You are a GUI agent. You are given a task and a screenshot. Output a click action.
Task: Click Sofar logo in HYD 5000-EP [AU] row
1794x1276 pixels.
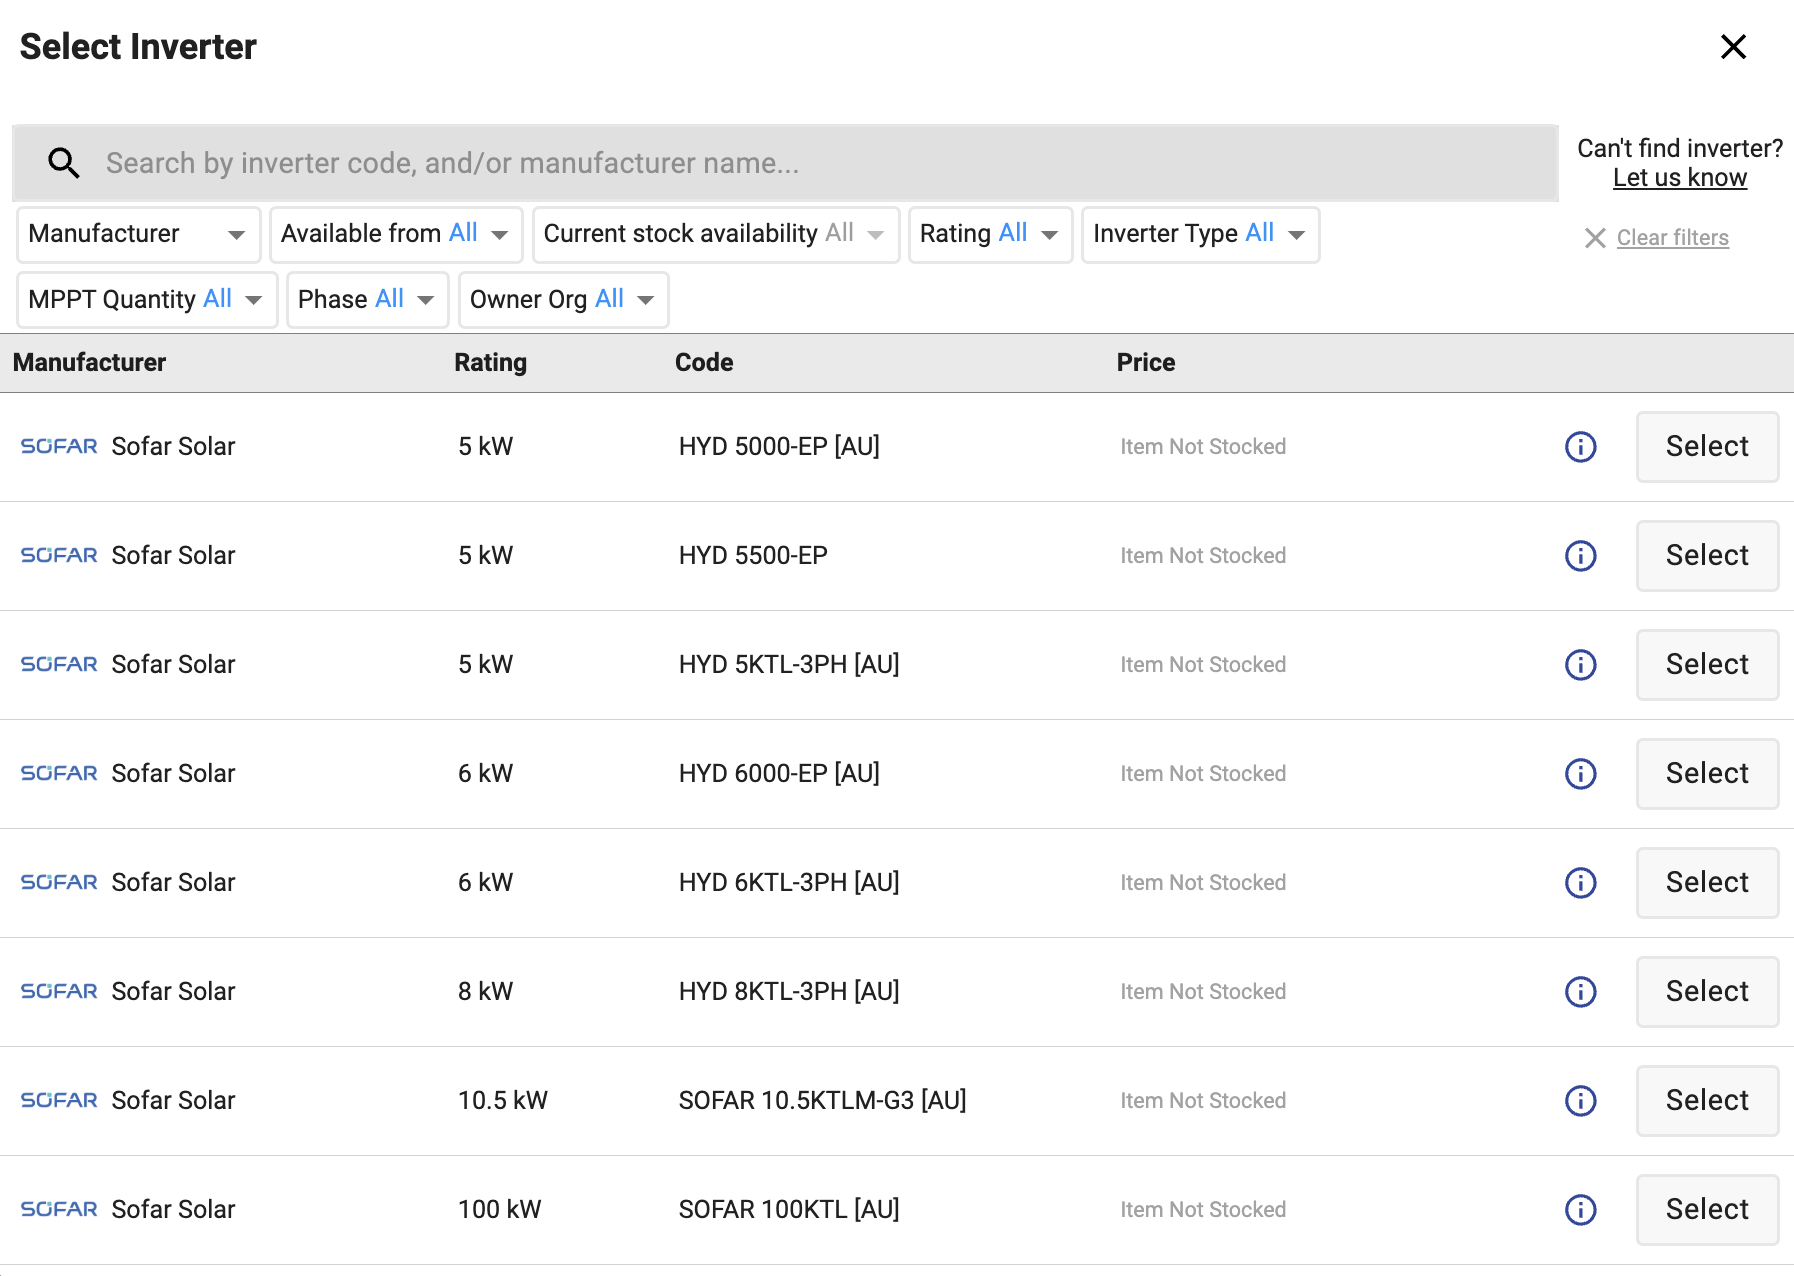click(x=59, y=446)
